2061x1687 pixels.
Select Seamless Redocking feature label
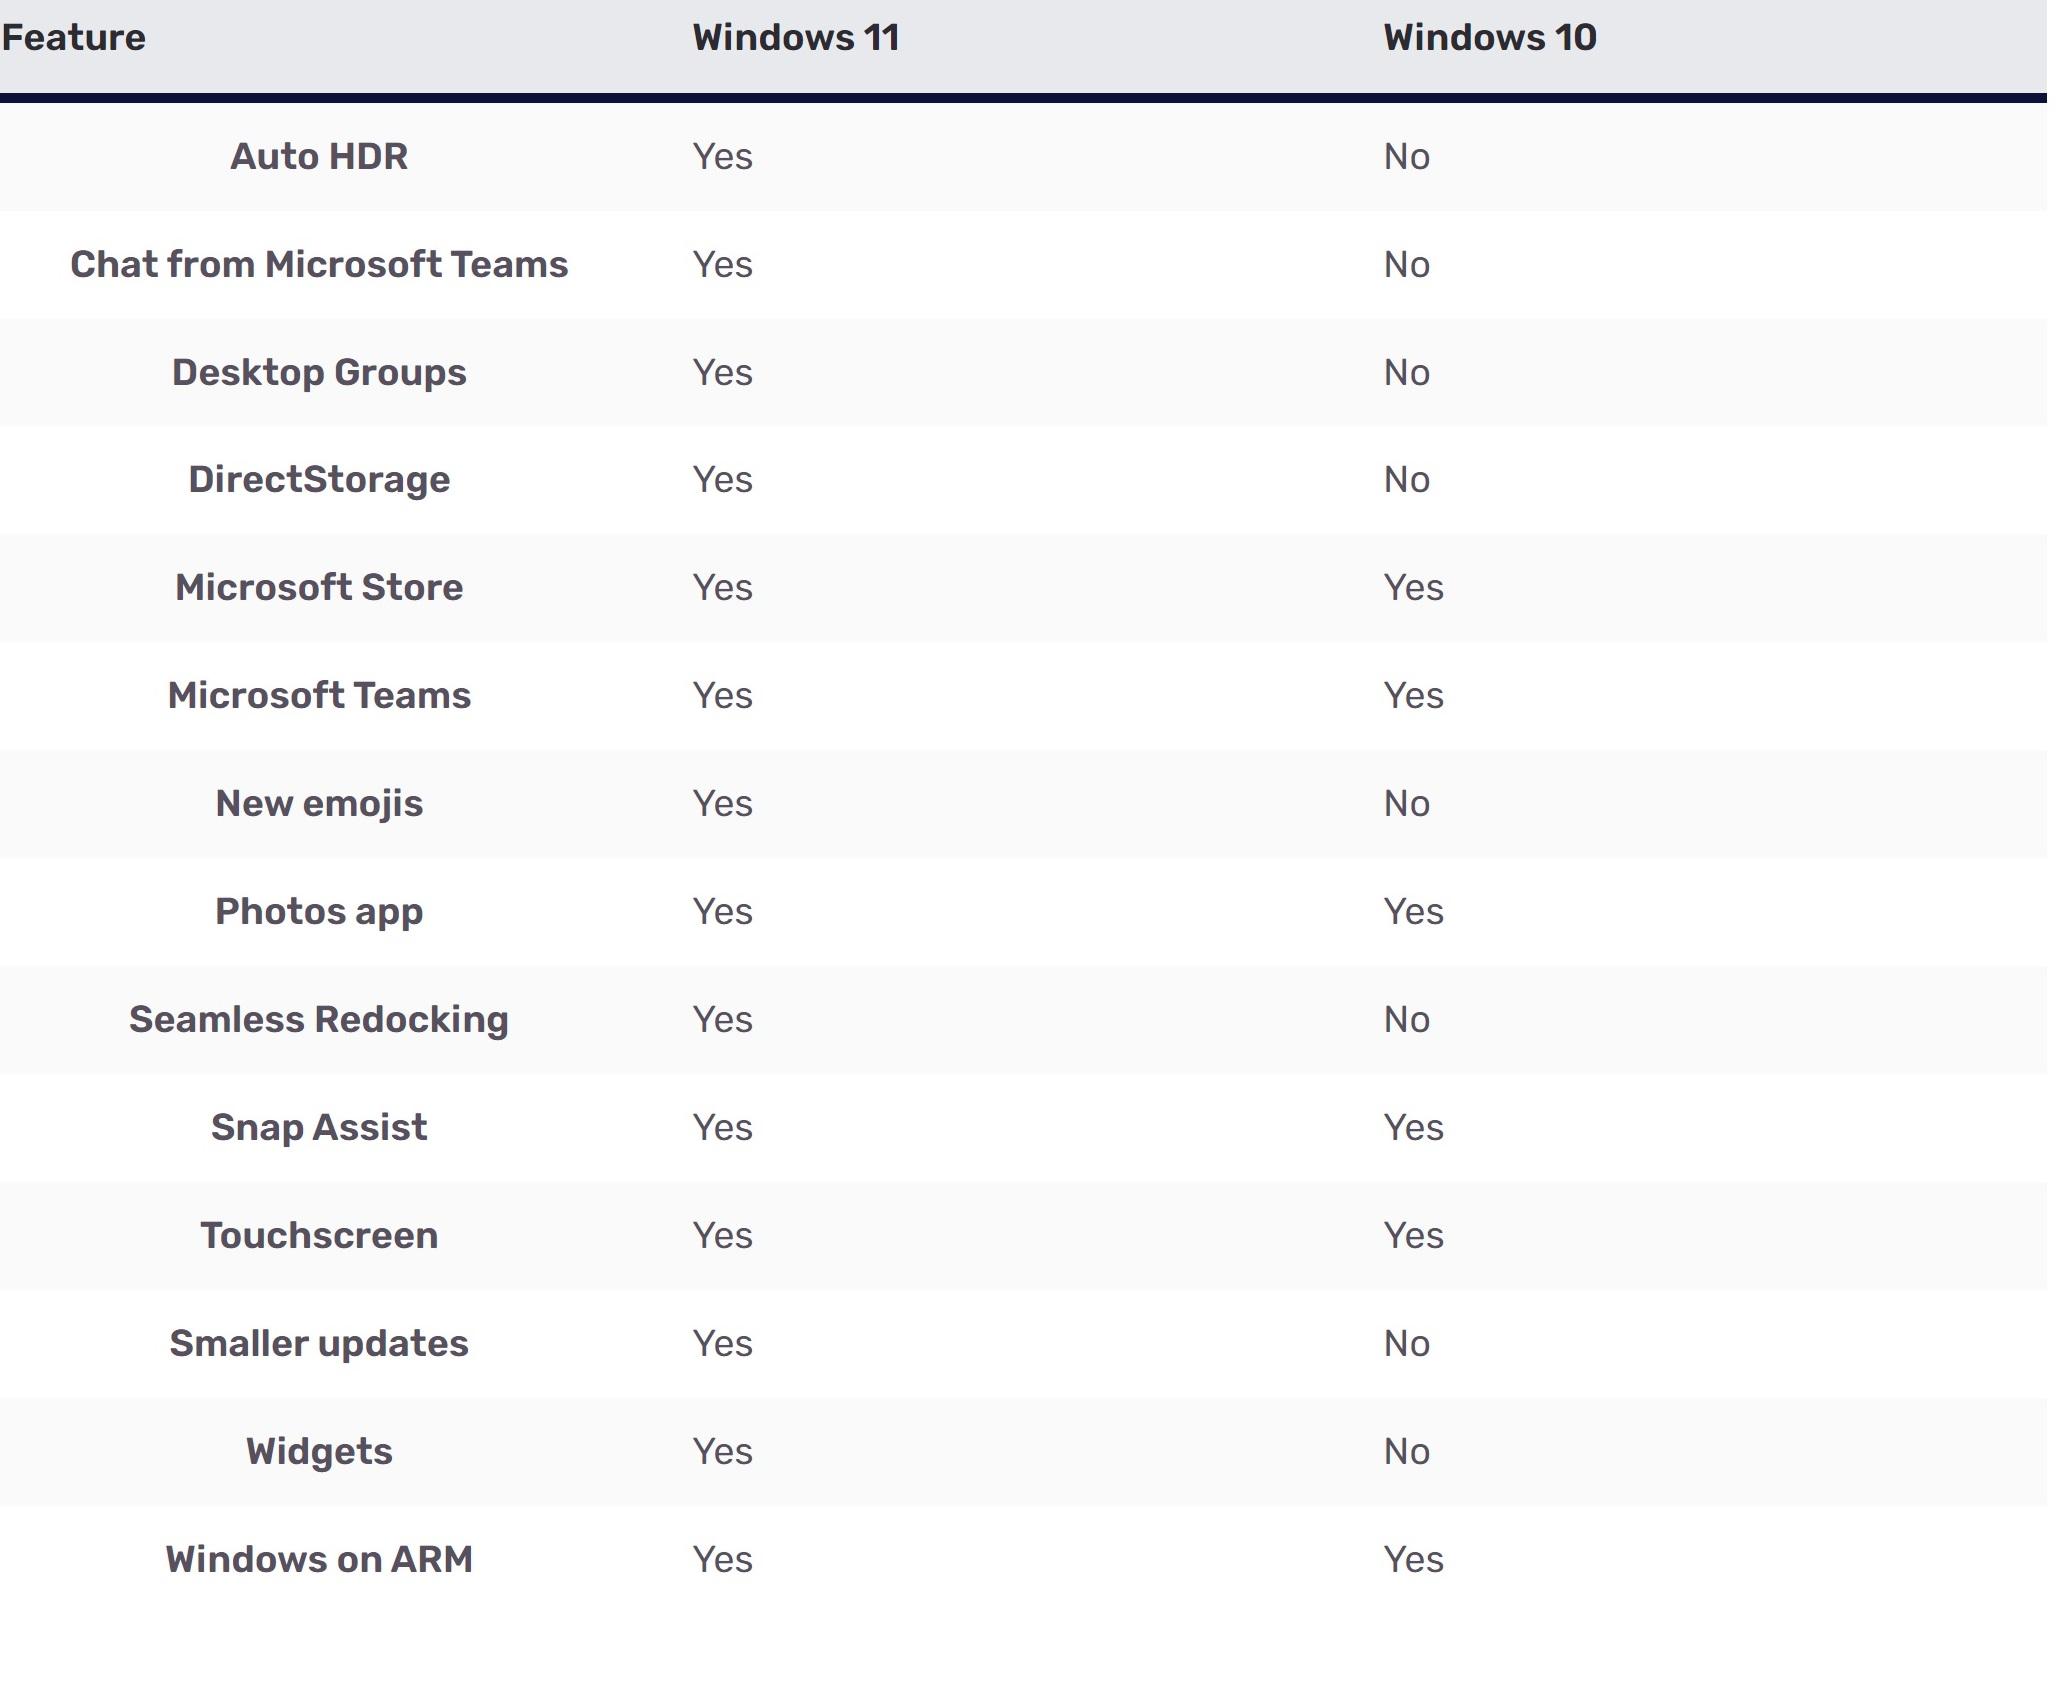point(319,1020)
